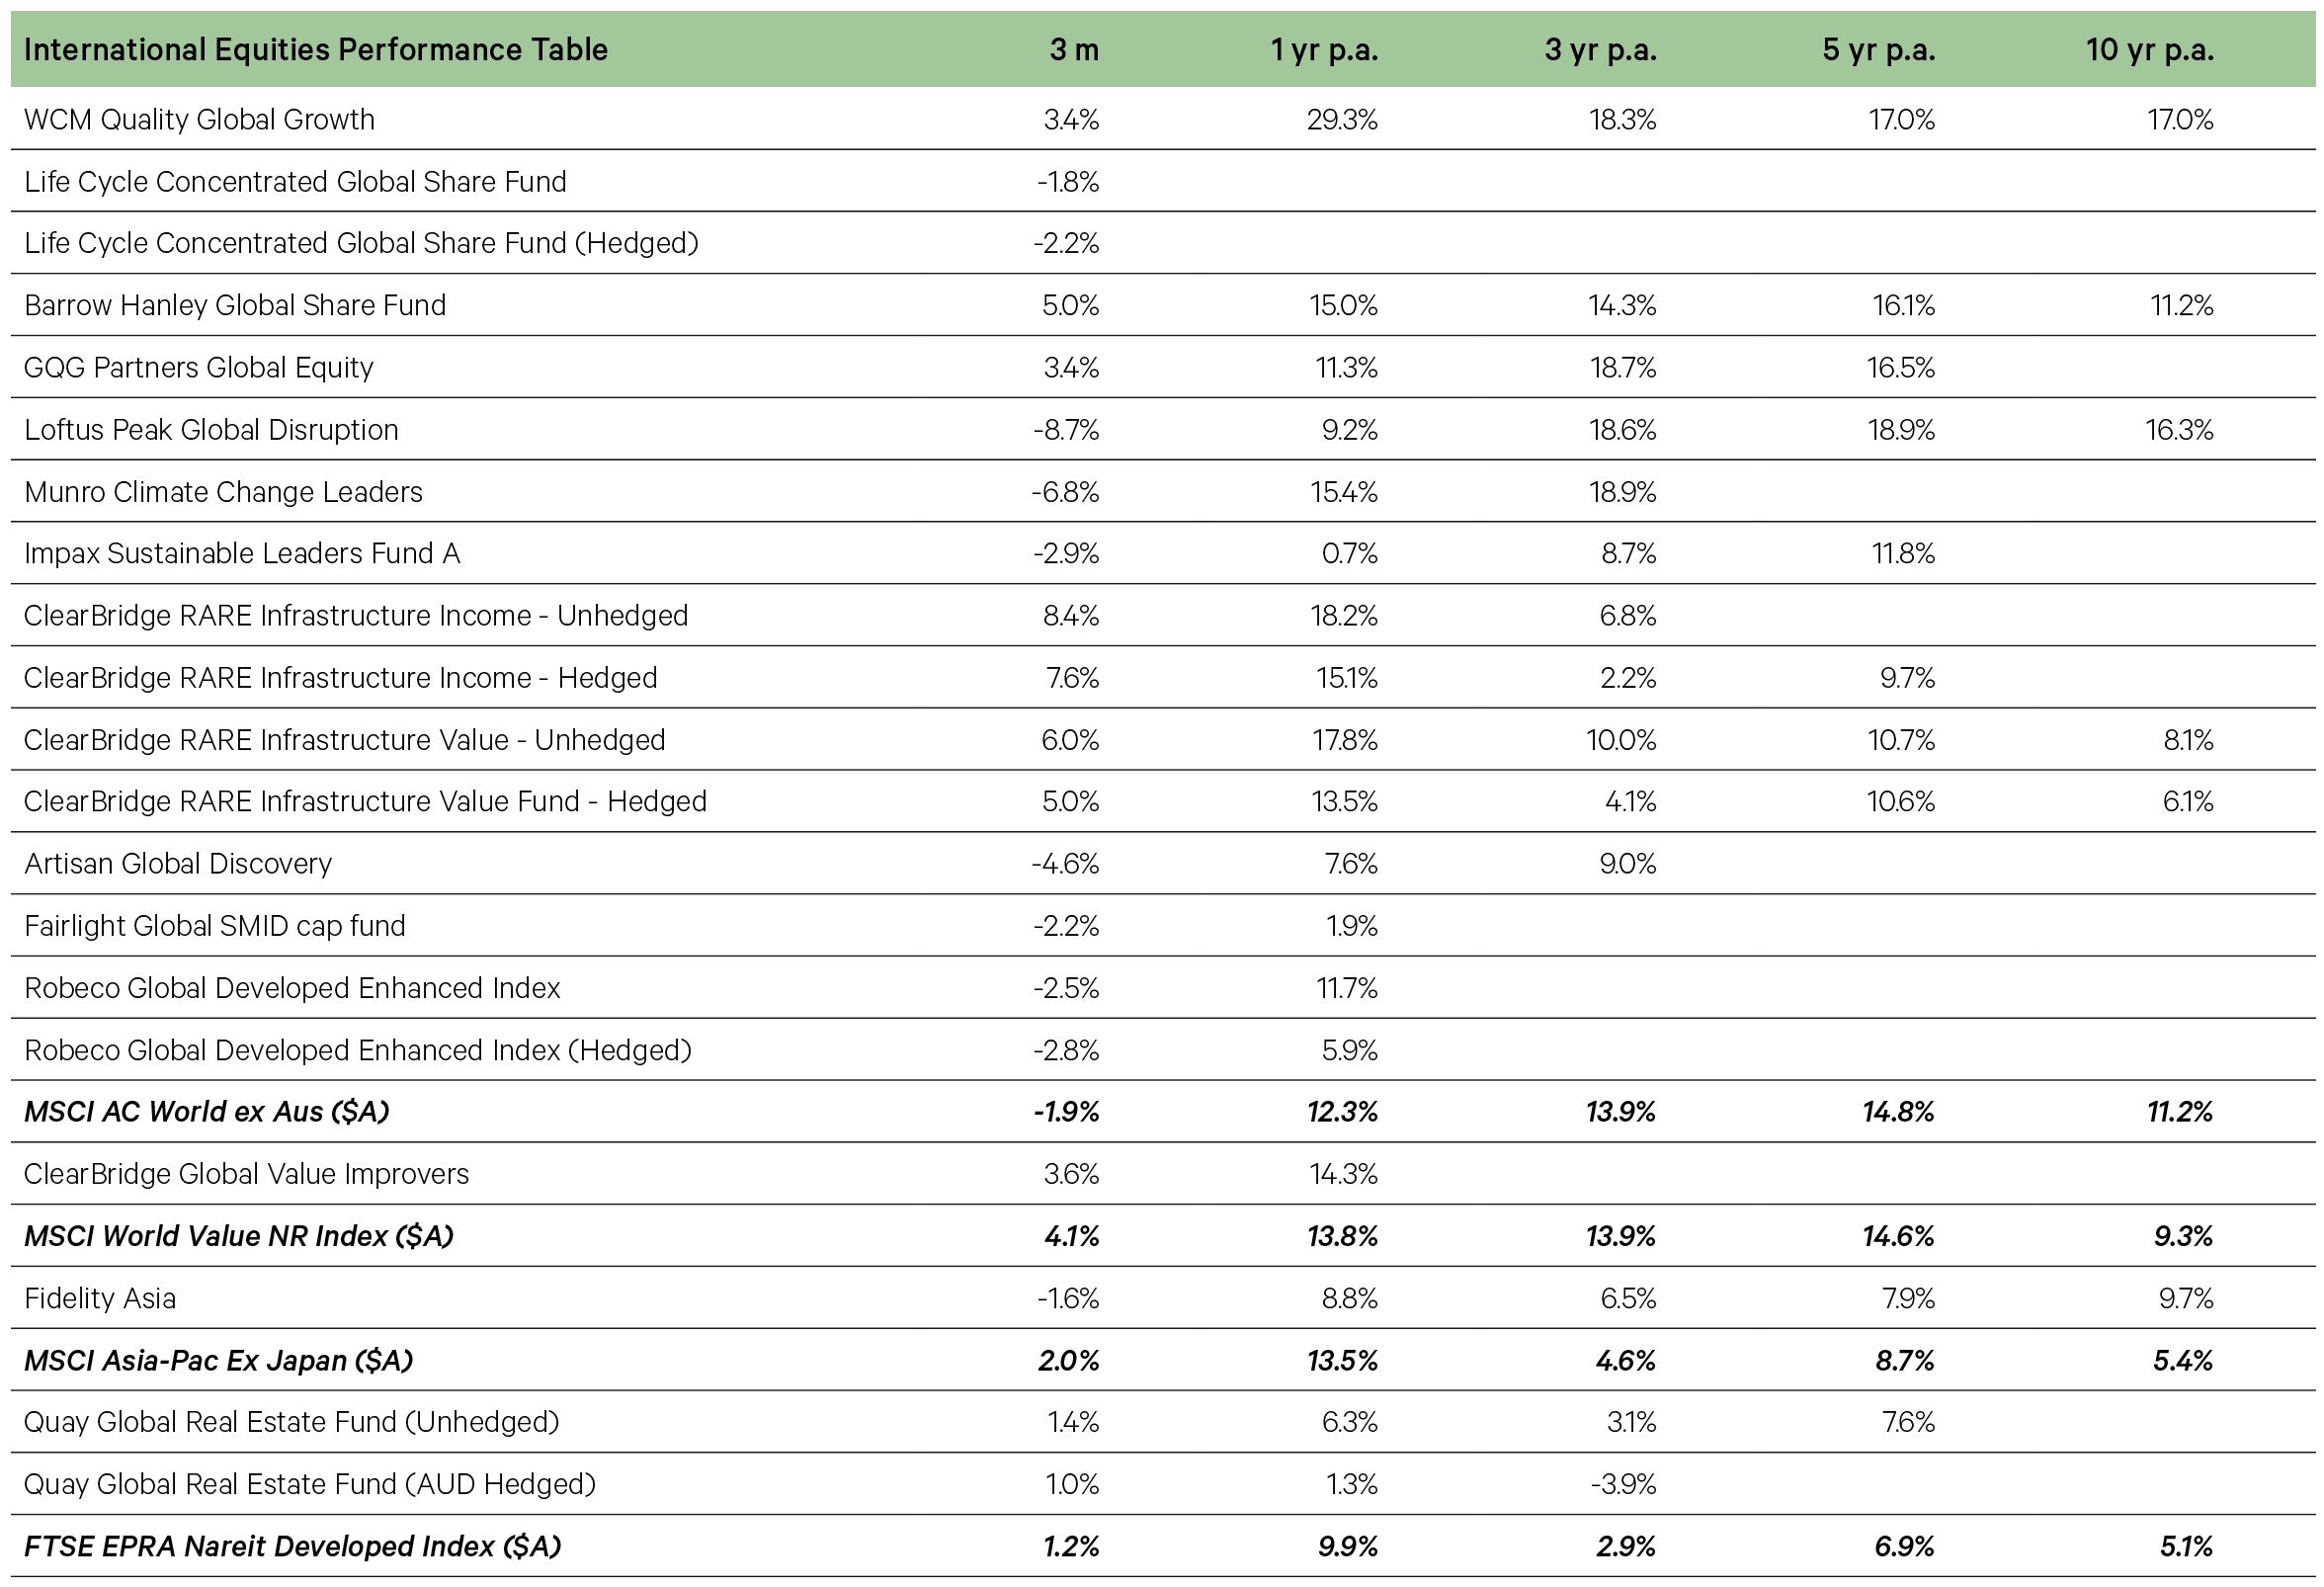Select the 3 m column header

tap(1074, 49)
